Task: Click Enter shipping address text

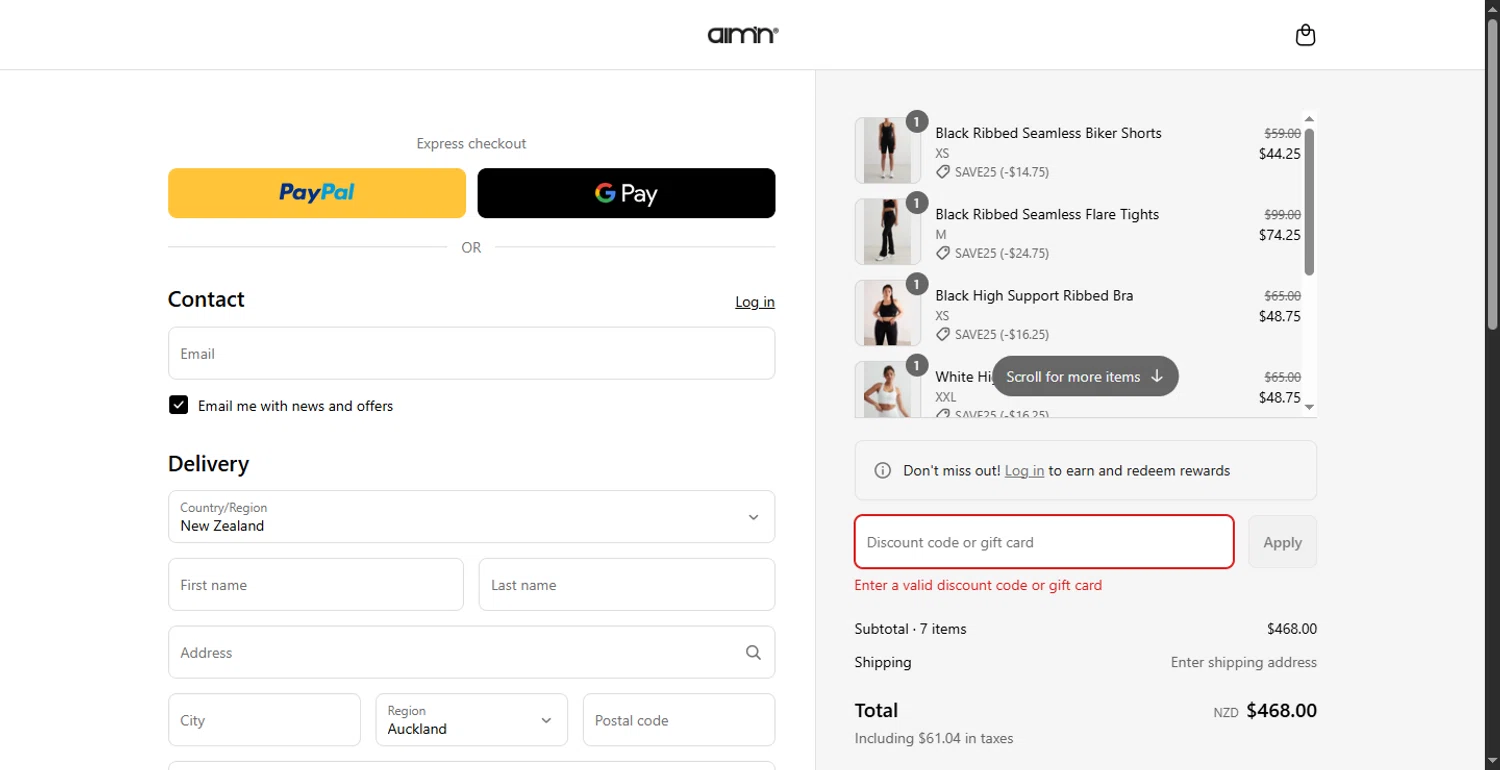Action: 1244,662
